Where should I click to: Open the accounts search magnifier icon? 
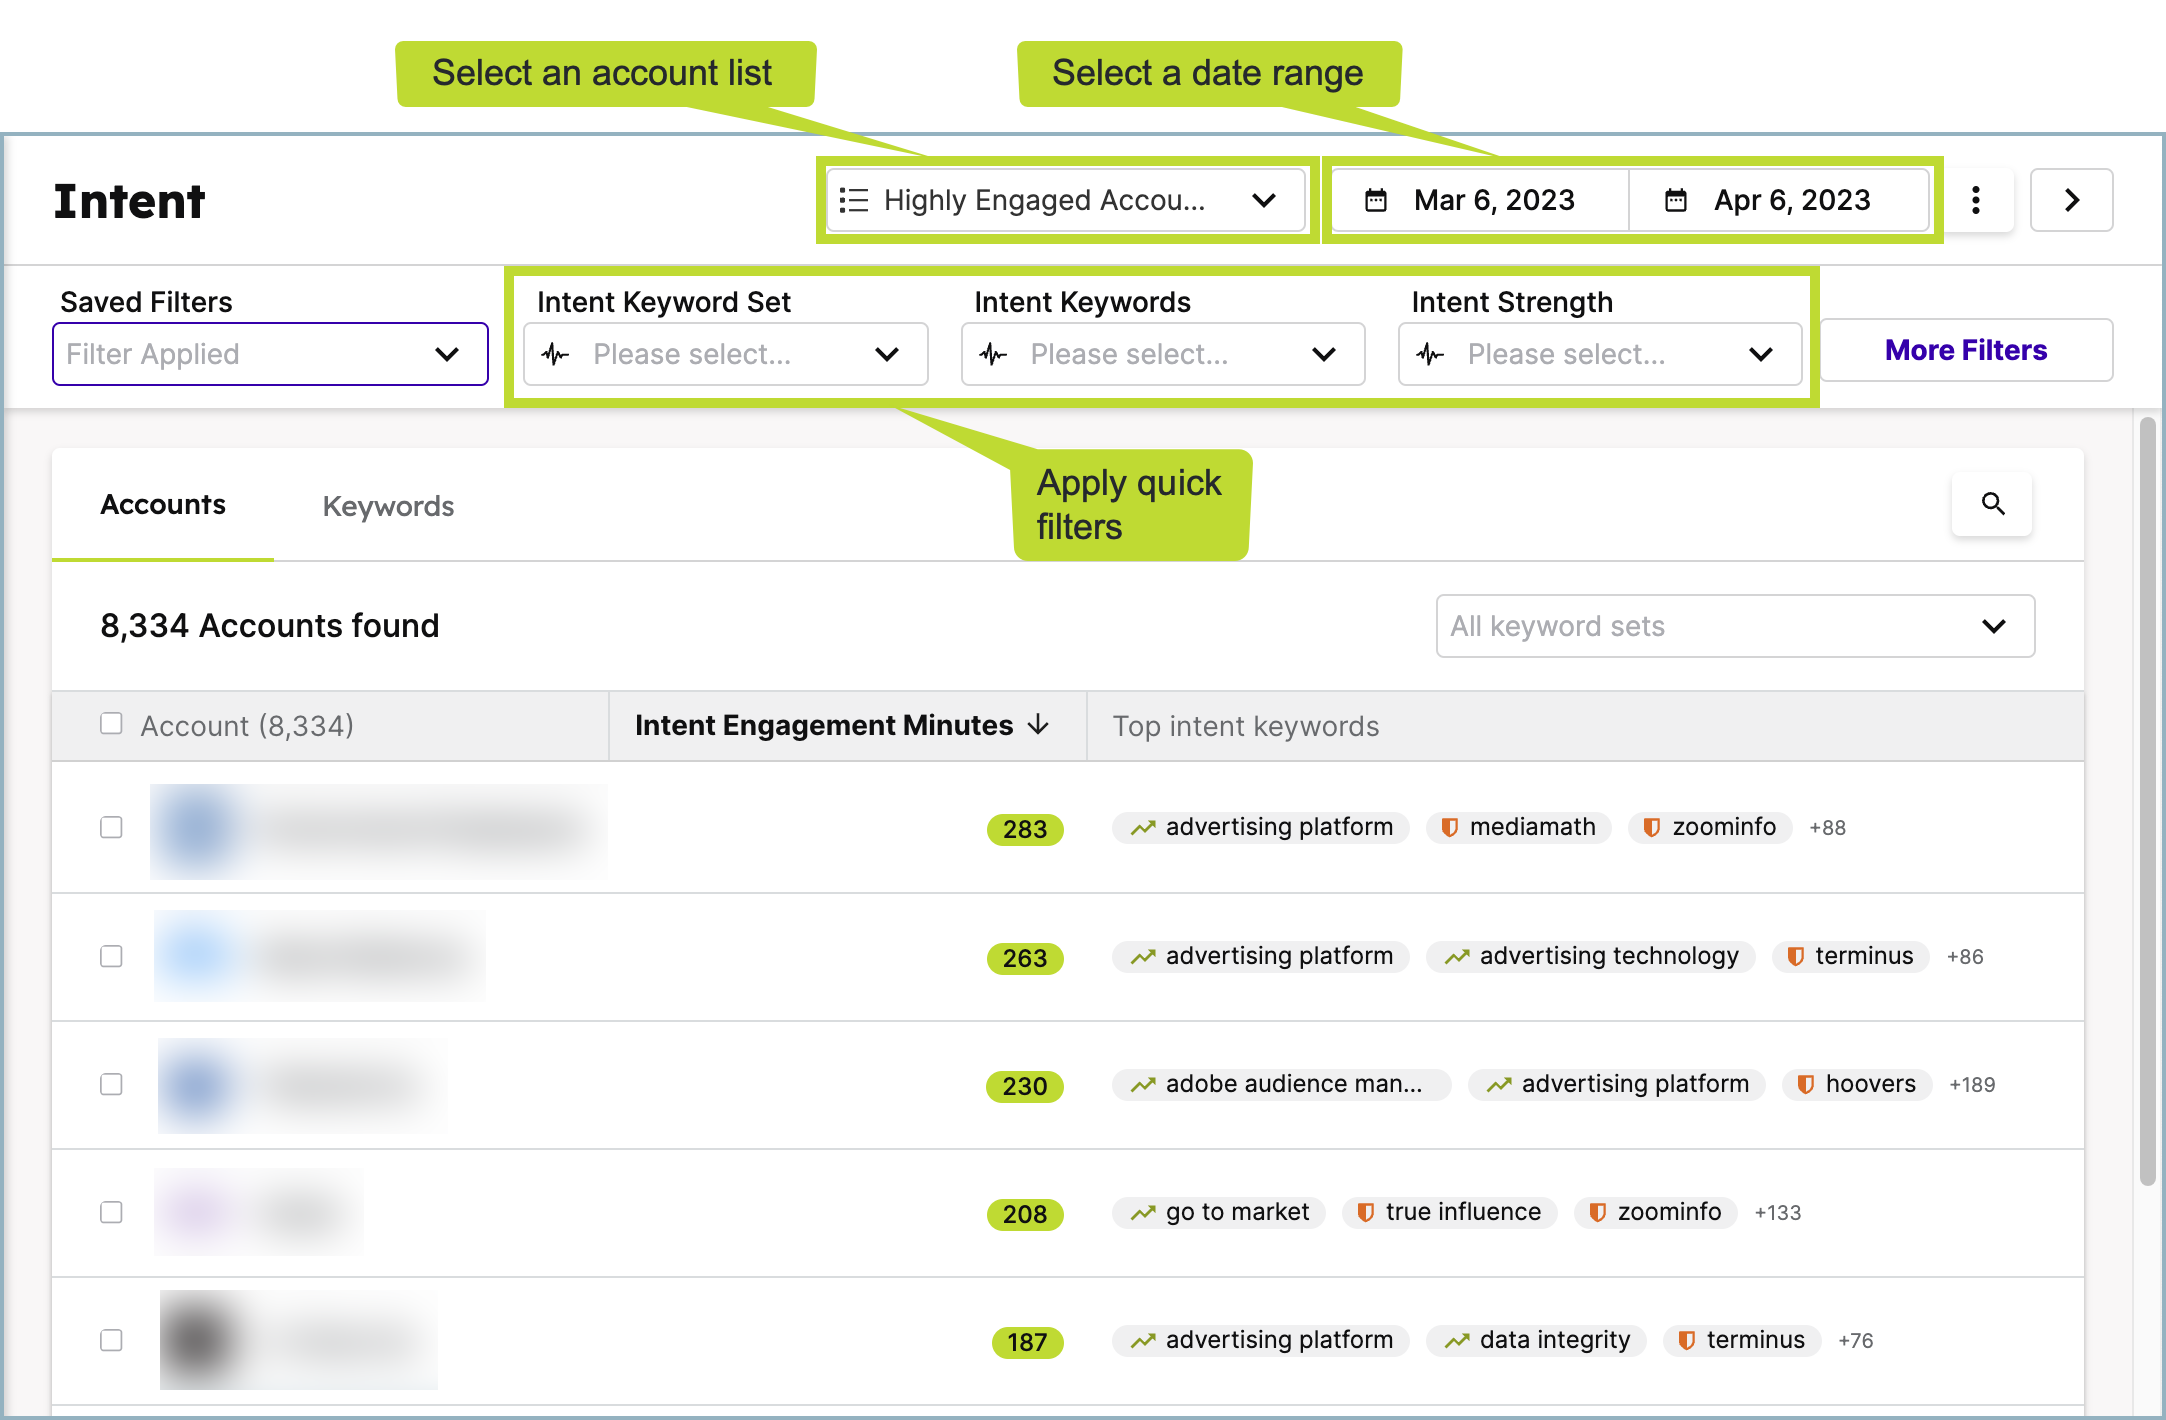click(x=1992, y=504)
